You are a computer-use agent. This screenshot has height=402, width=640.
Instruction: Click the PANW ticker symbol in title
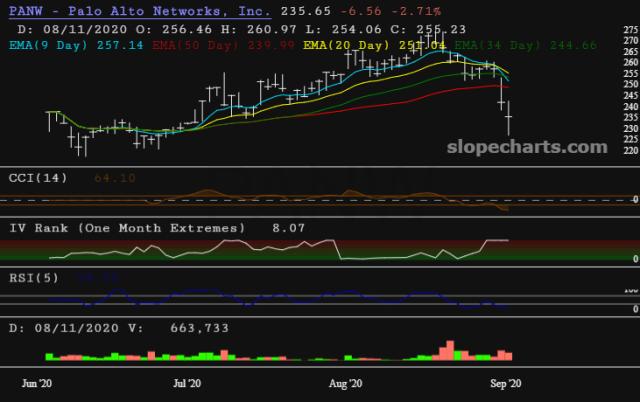(x=28, y=9)
